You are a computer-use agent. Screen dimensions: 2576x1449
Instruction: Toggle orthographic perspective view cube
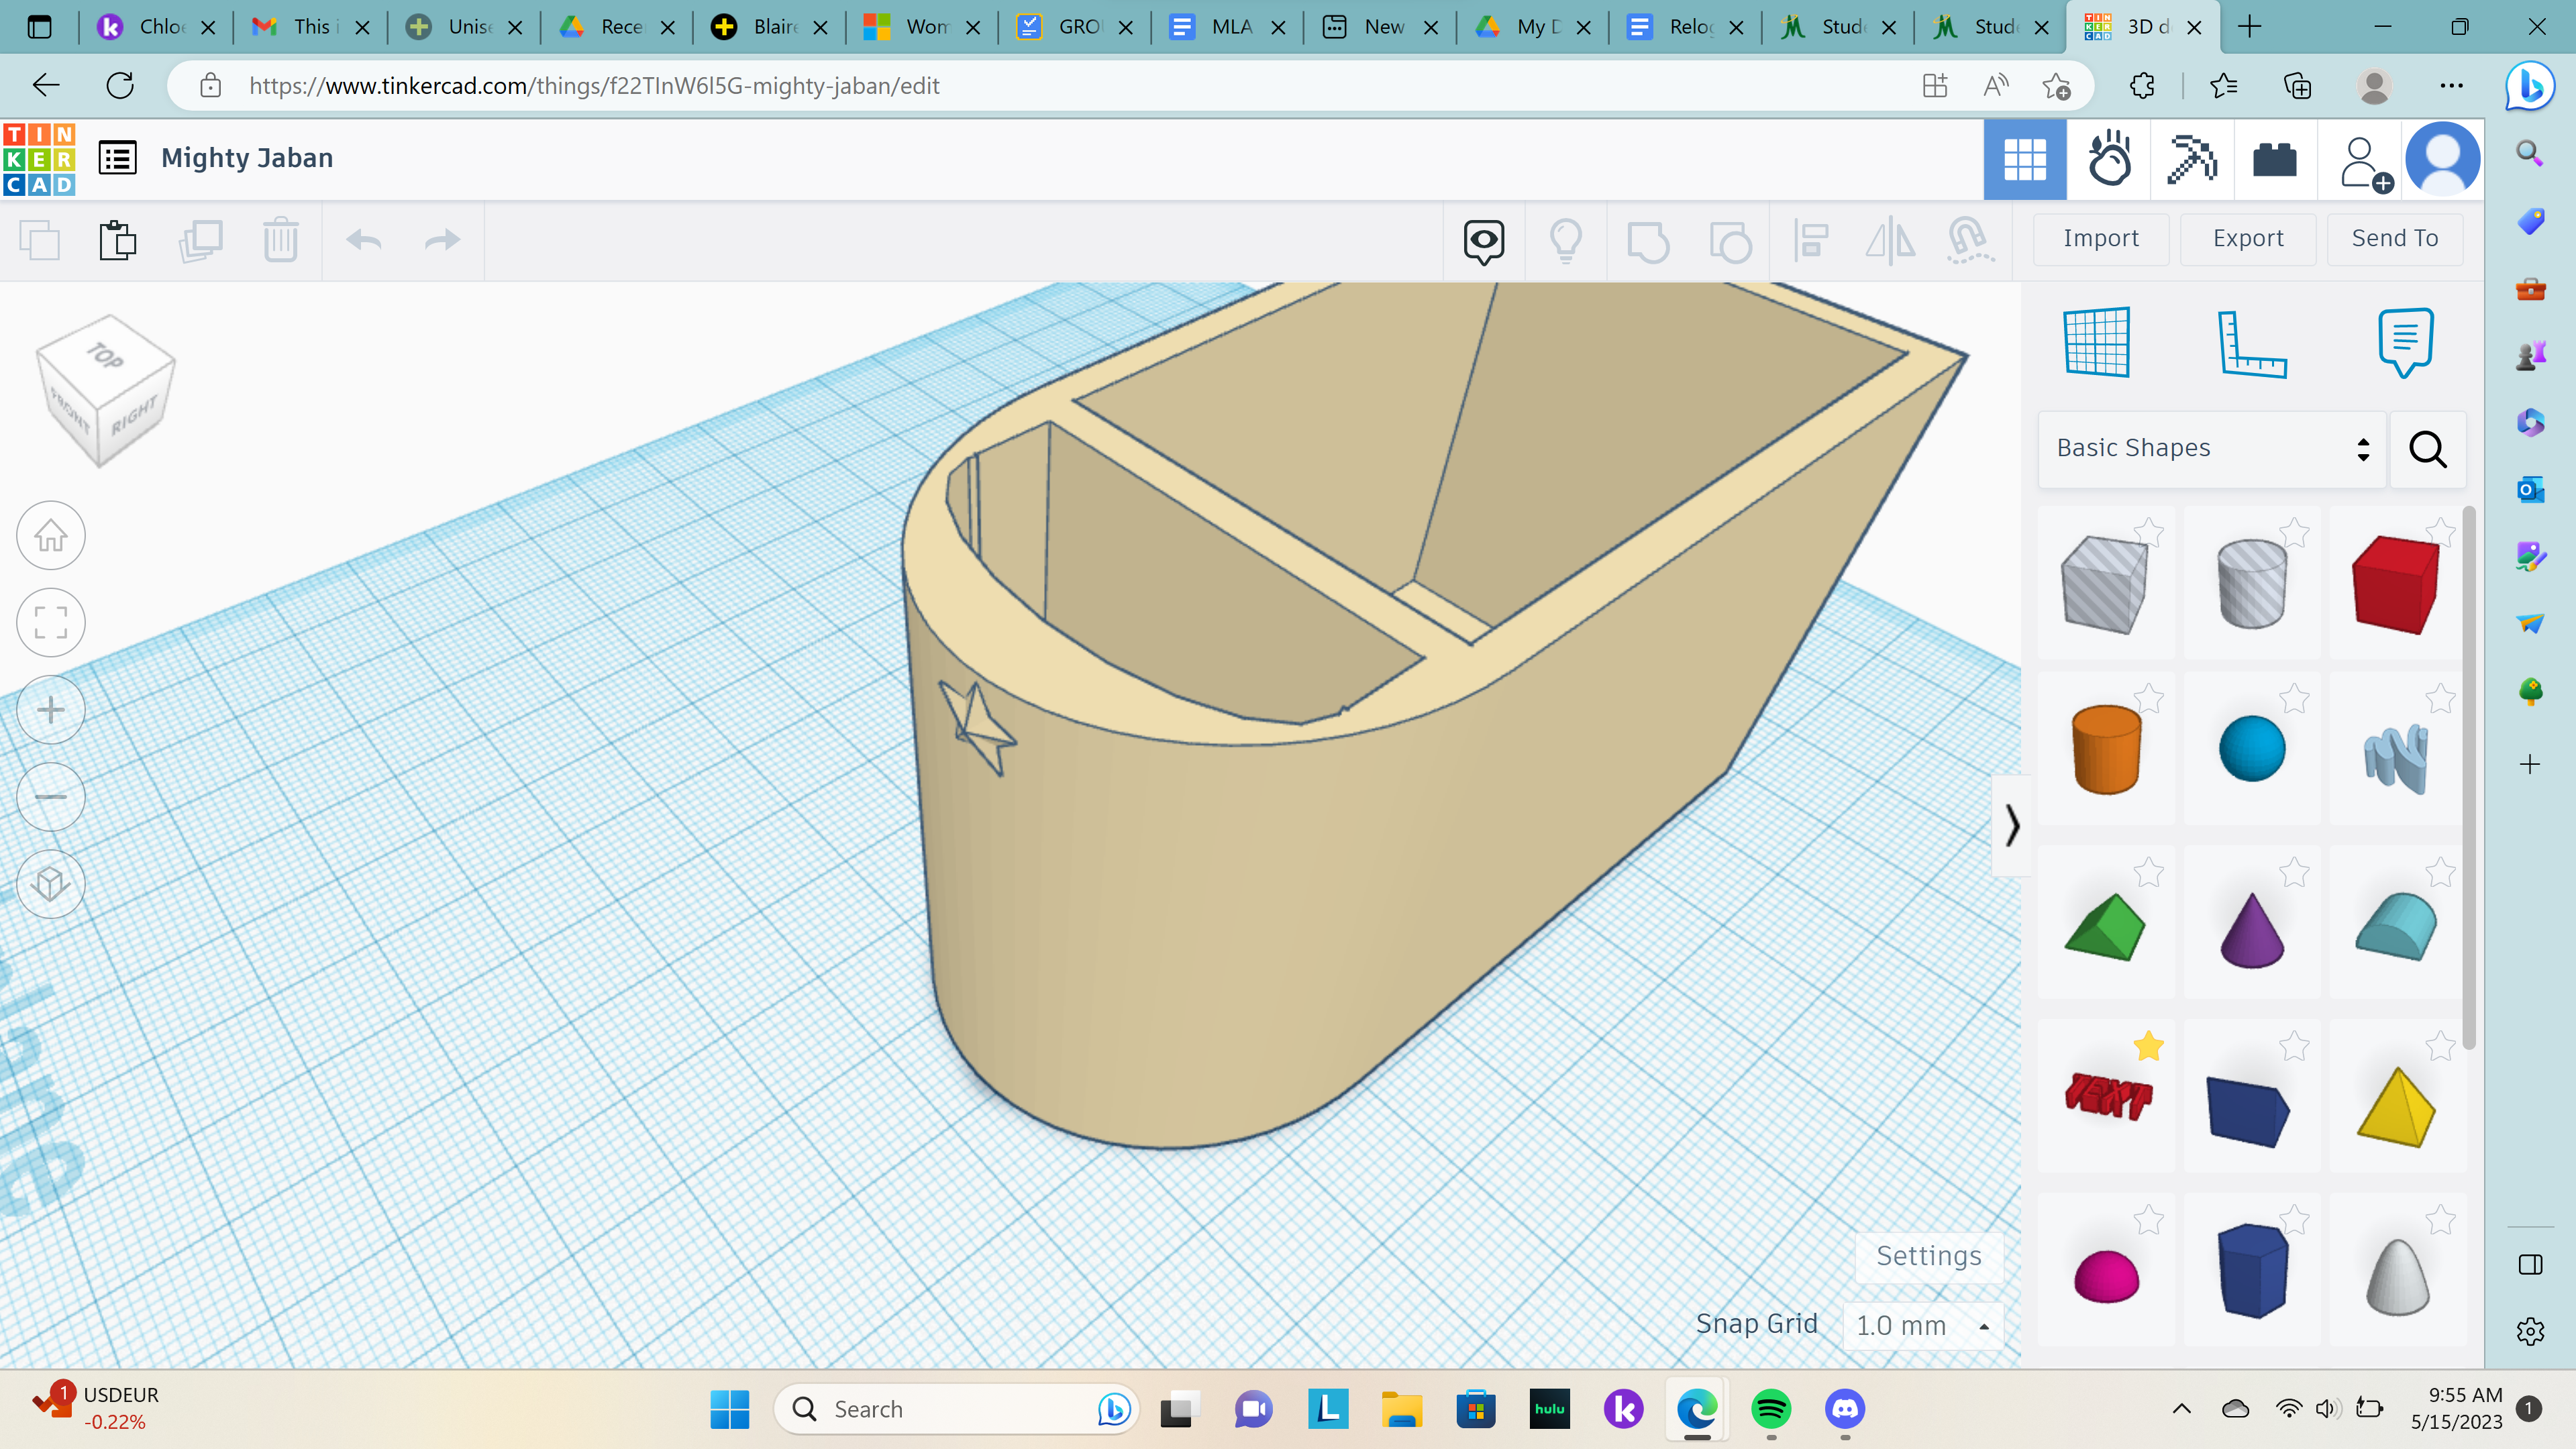pos(51,884)
